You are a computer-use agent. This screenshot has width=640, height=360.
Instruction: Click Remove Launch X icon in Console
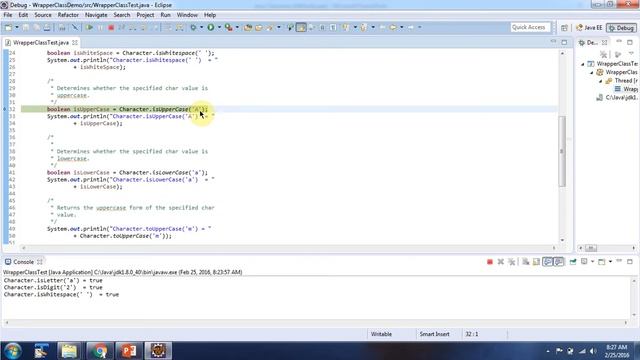coord(500,262)
